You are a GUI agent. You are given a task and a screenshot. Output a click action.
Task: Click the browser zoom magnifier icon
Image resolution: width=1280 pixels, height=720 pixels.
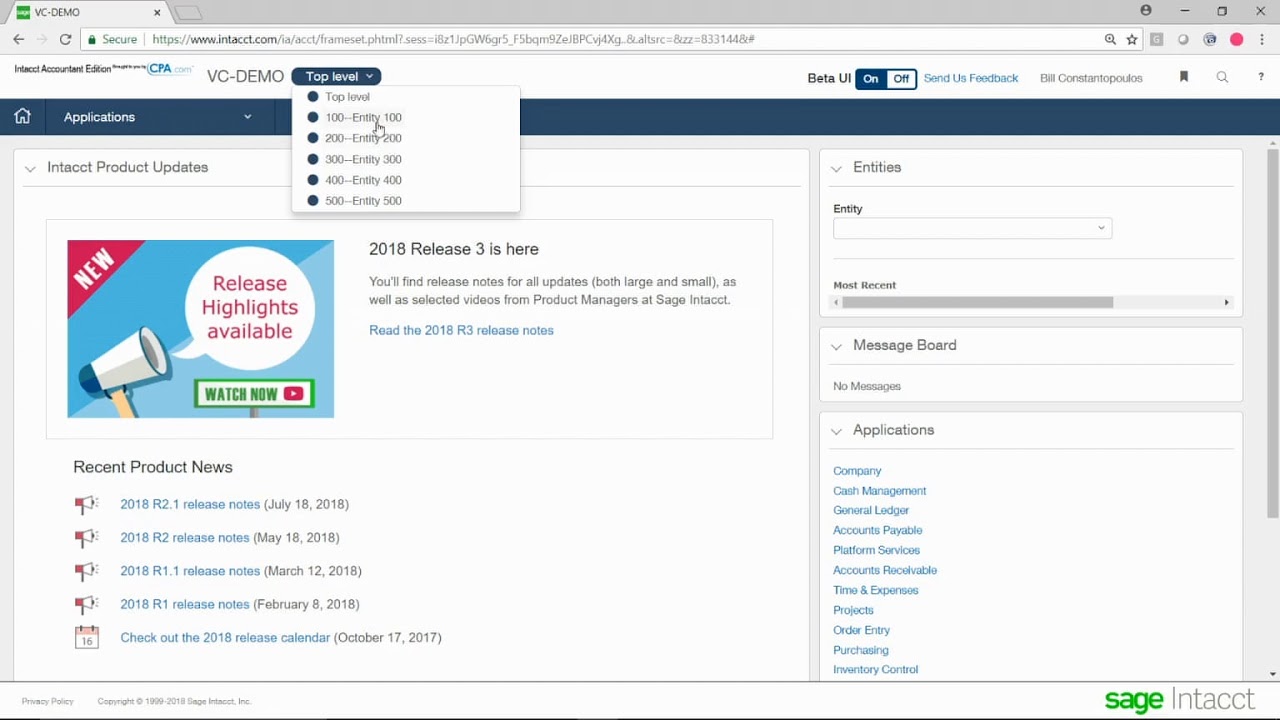click(x=1110, y=39)
